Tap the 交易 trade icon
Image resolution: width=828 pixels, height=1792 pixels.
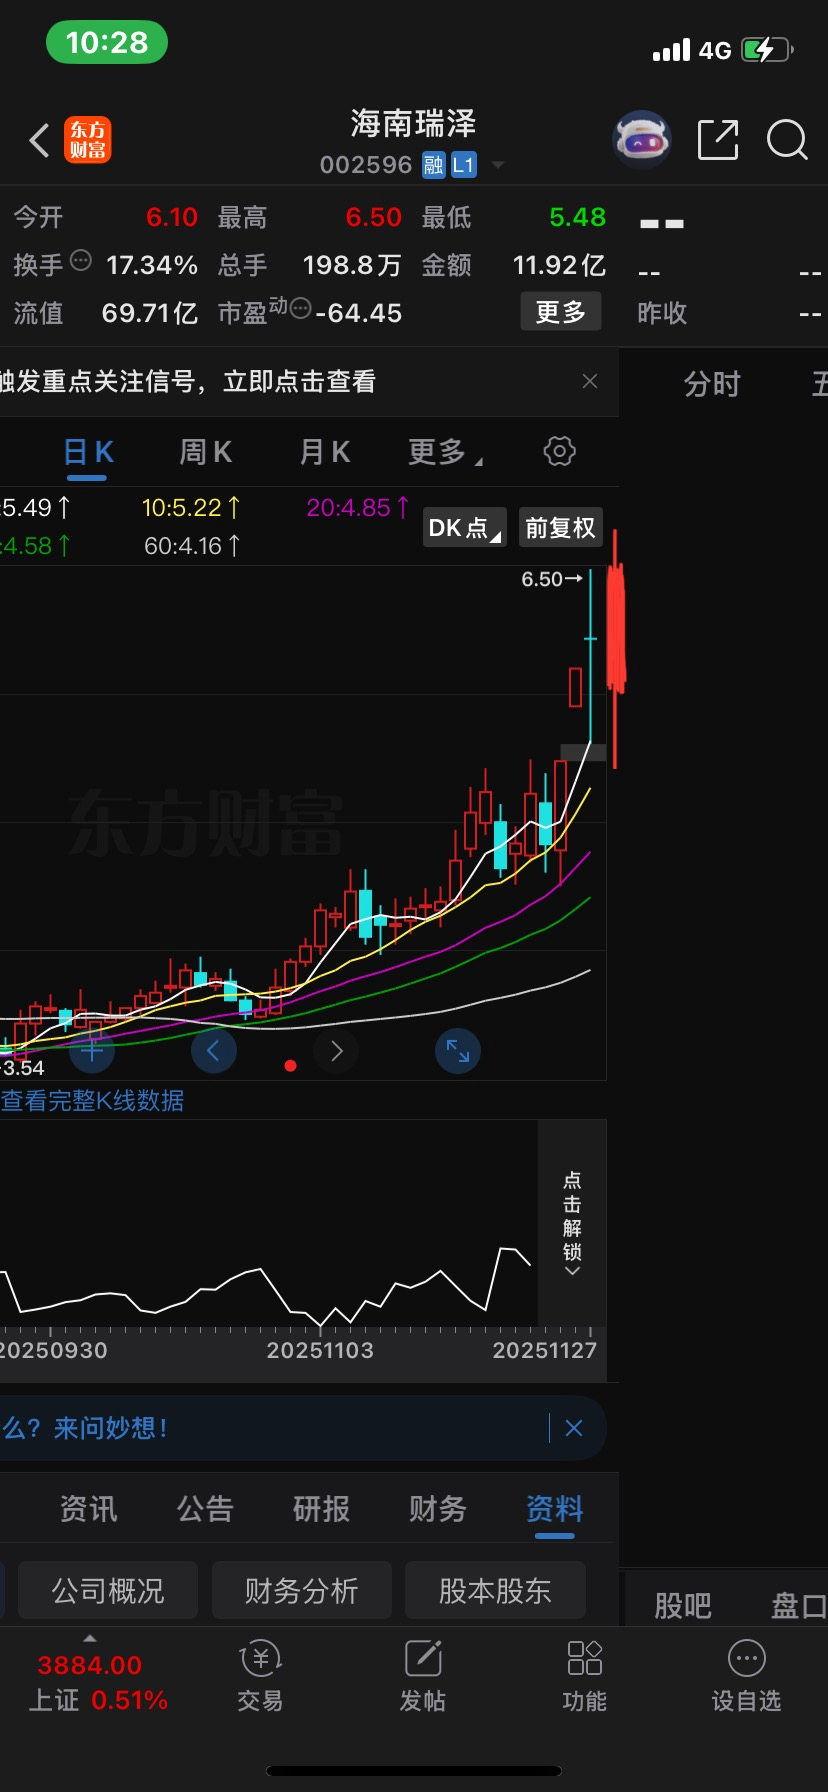[x=260, y=1677]
